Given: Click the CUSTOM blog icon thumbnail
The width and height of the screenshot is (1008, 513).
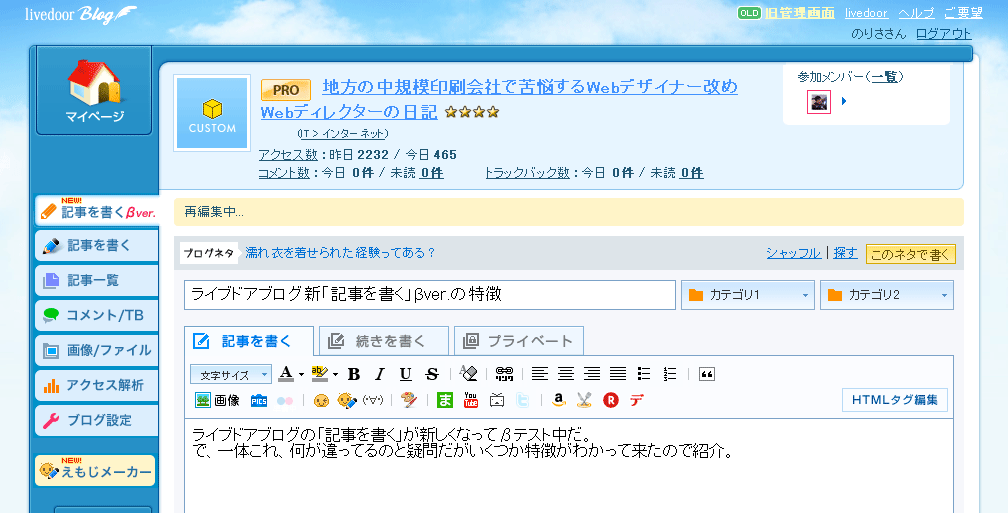Looking at the screenshot, I should pyautogui.click(x=212, y=113).
